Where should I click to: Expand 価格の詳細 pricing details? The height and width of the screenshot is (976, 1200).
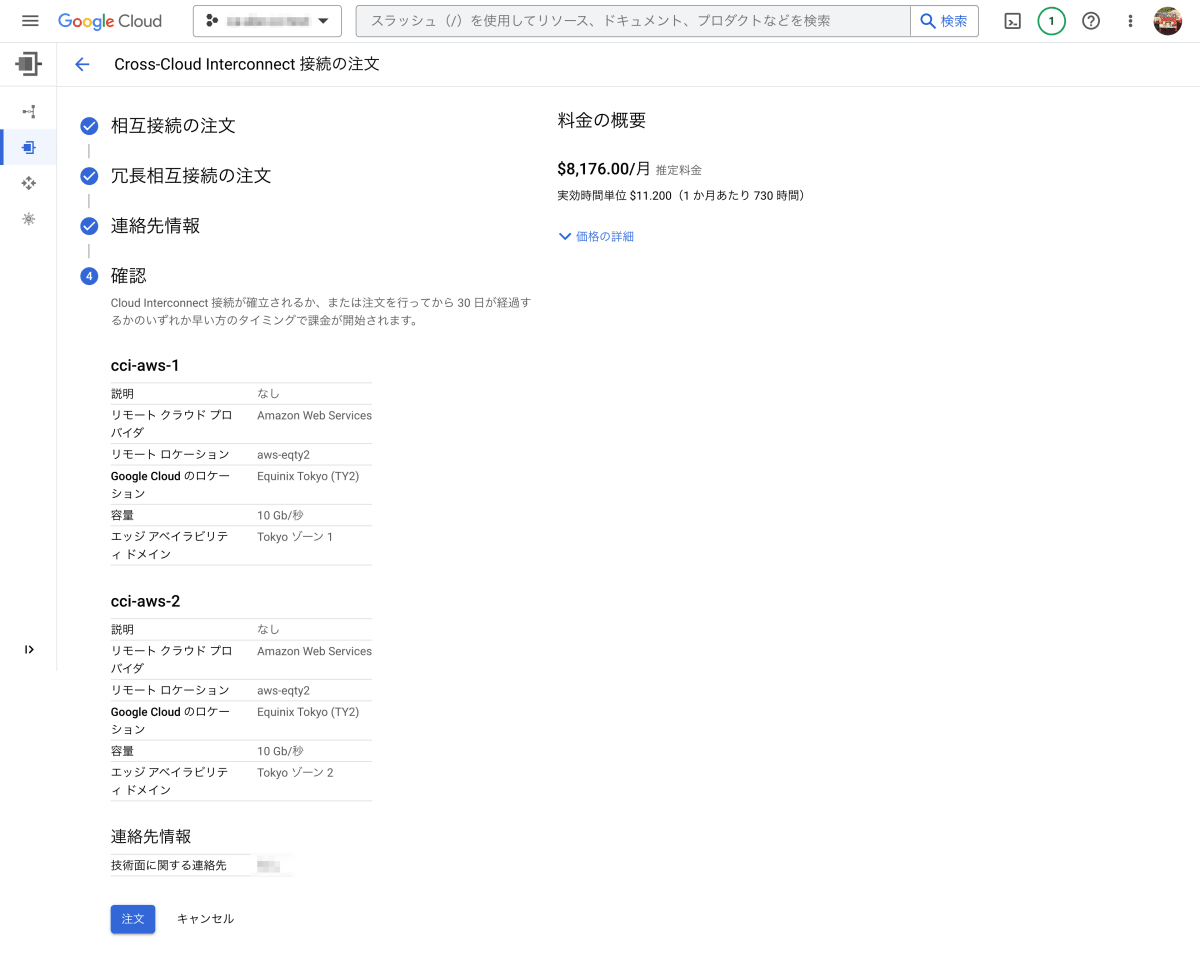tap(596, 237)
